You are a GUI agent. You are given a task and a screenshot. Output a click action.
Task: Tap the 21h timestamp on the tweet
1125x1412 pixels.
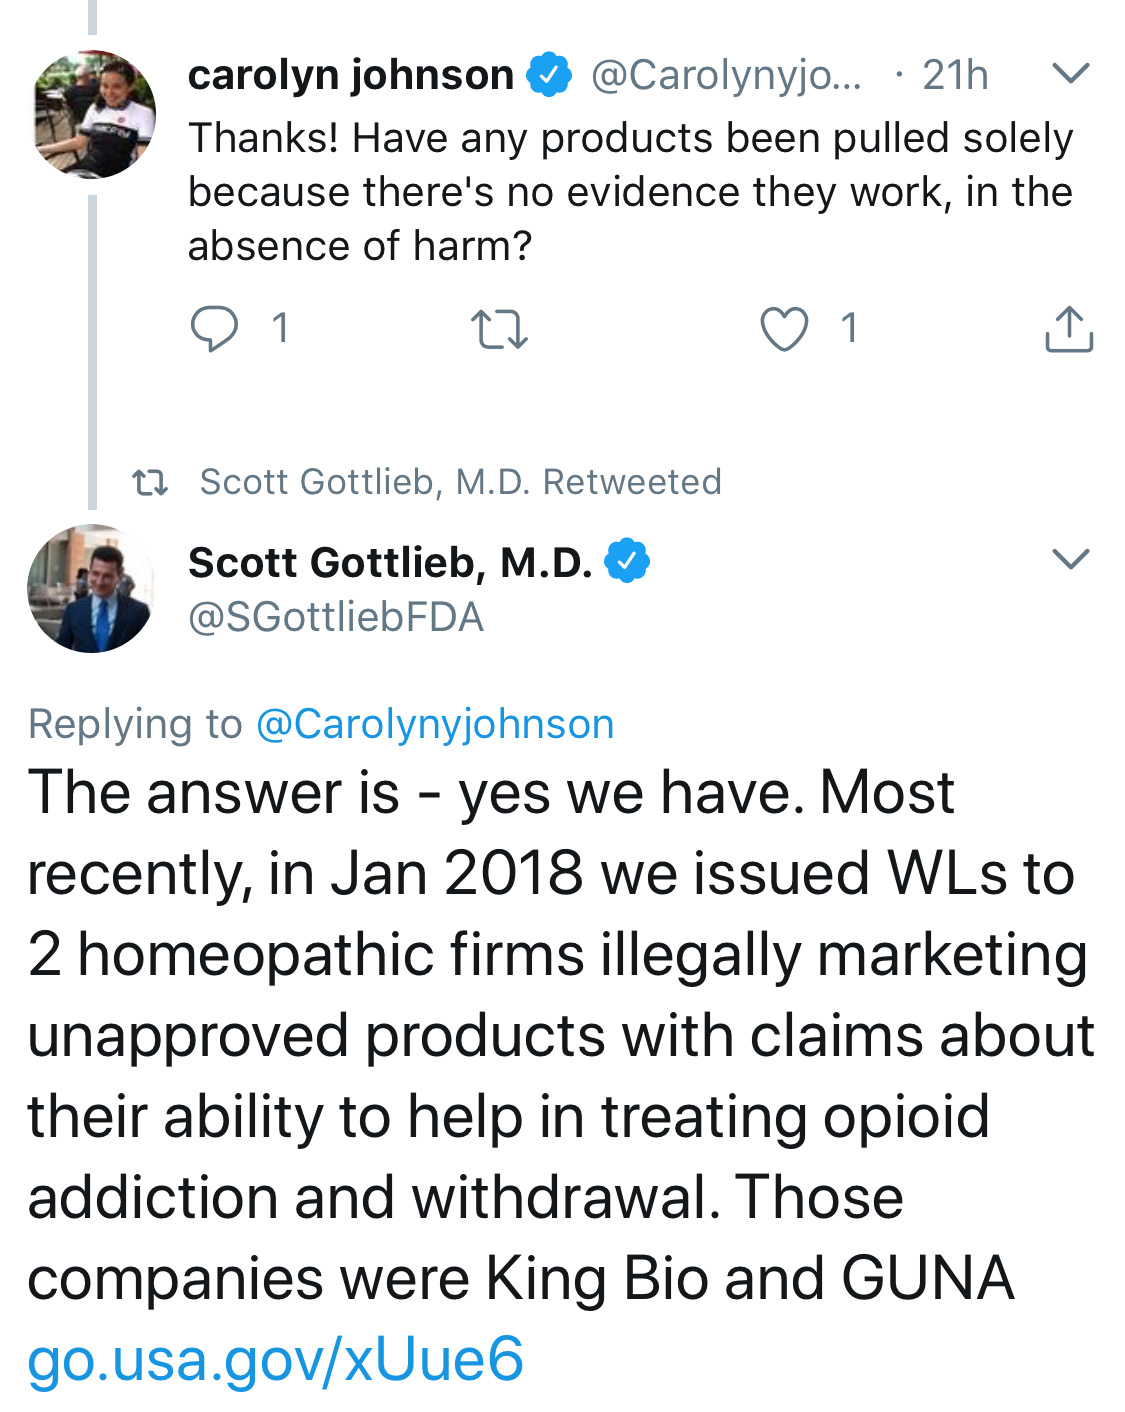click(955, 75)
